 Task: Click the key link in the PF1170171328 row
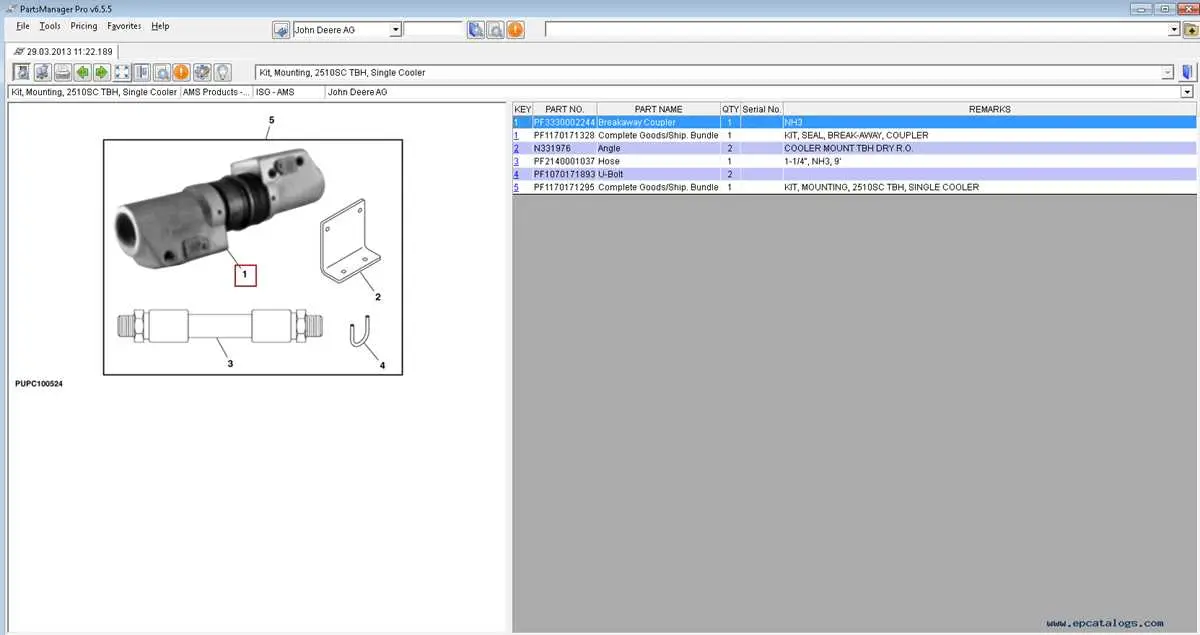(x=516, y=135)
